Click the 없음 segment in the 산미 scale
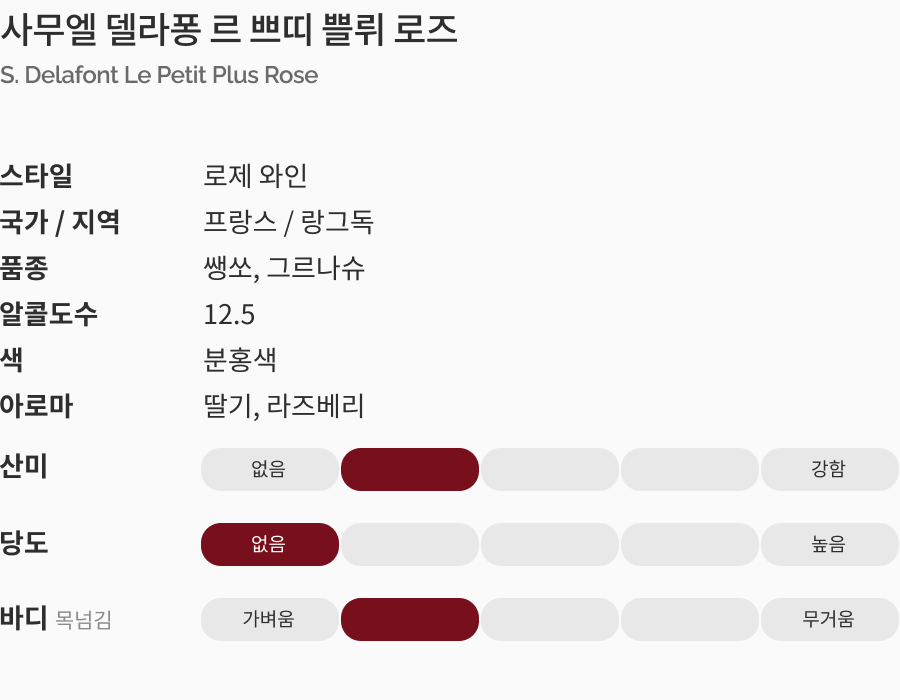This screenshot has height=700, width=900. [270, 470]
